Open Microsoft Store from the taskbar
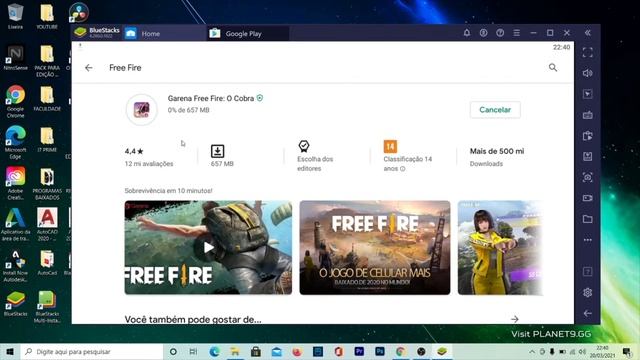The width and height of the screenshot is (640, 360). pyautogui.click(x=256, y=351)
